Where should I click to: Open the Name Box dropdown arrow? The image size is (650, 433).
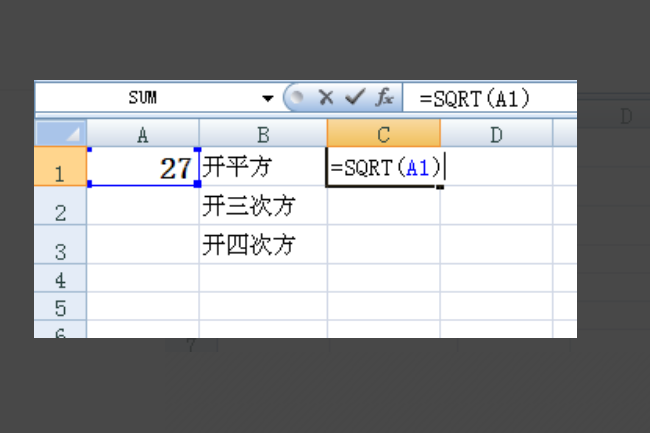click(x=268, y=98)
